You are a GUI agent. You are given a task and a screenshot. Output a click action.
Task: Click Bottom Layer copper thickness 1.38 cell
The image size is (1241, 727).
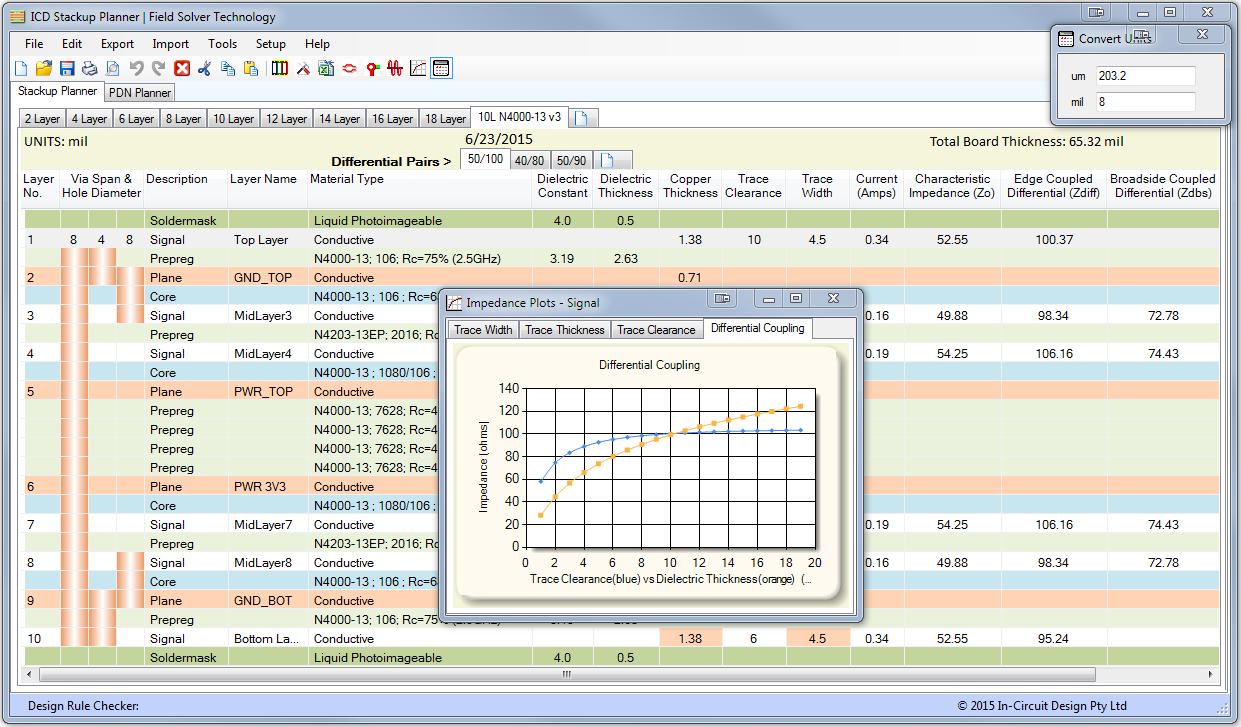tap(690, 638)
